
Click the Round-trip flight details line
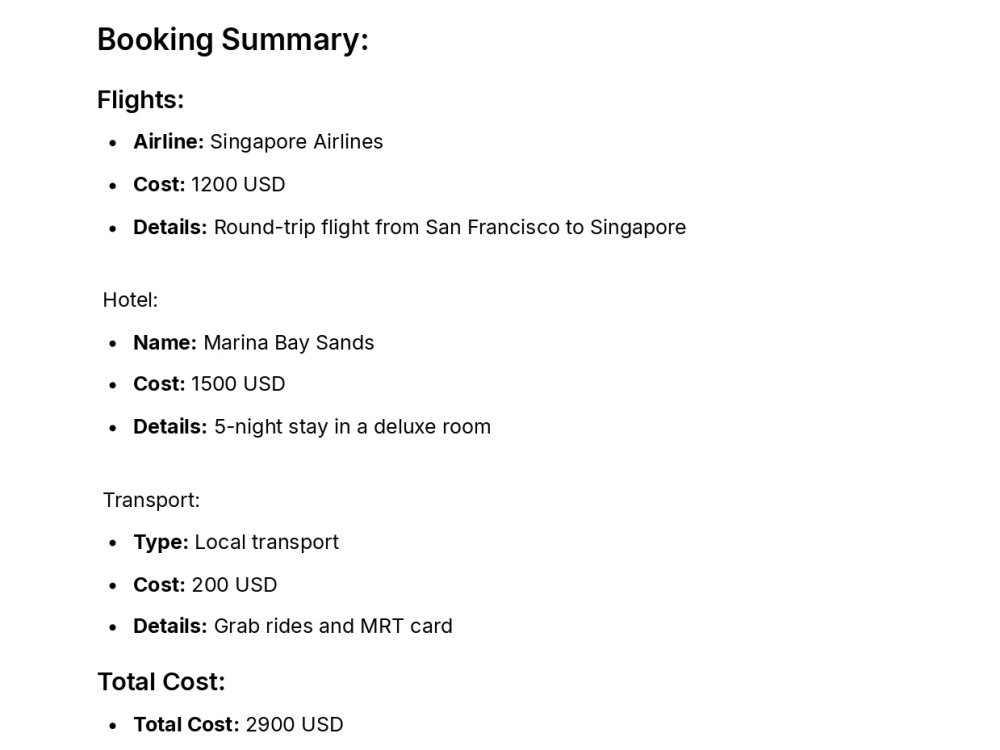409,227
